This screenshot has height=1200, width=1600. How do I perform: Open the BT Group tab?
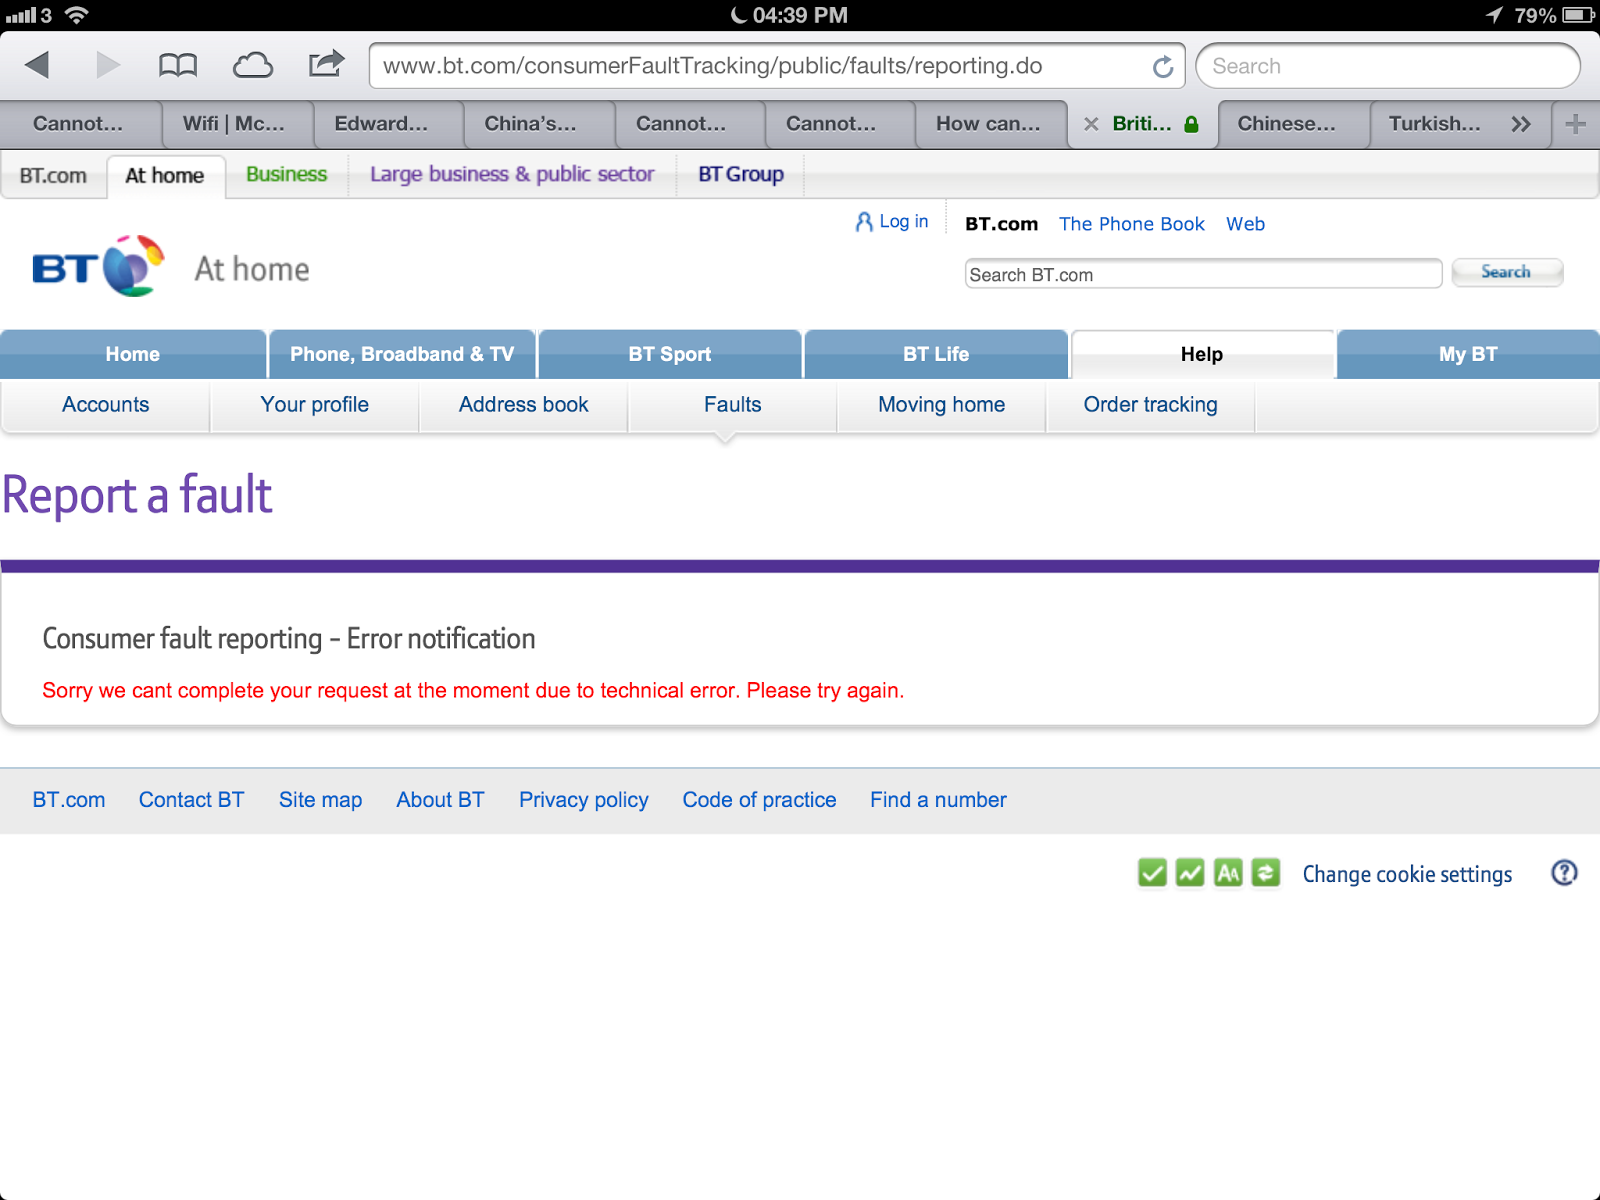[741, 174]
